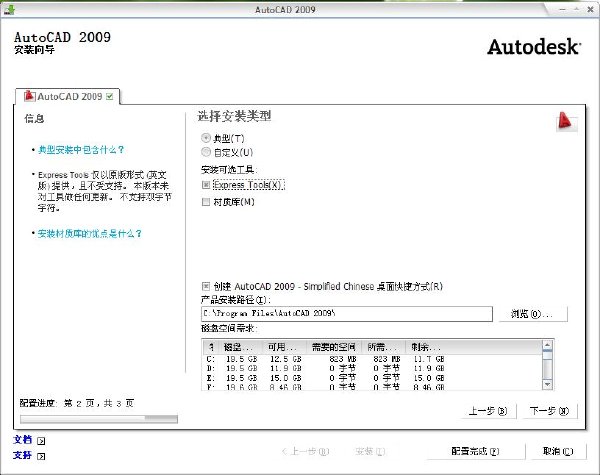The width and height of the screenshot is (600, 475).
Task: Click the green checkmark on AutoCAD 2009 tab
Action: click(x=110, y=96)
